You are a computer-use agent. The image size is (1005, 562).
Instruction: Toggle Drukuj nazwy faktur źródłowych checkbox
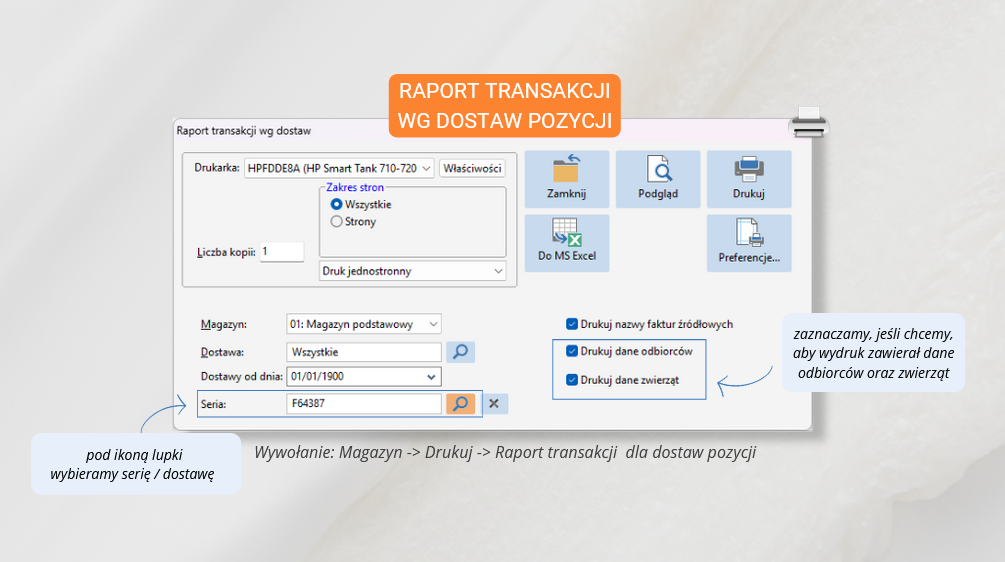pyautogui.click(x=572, y=324)
